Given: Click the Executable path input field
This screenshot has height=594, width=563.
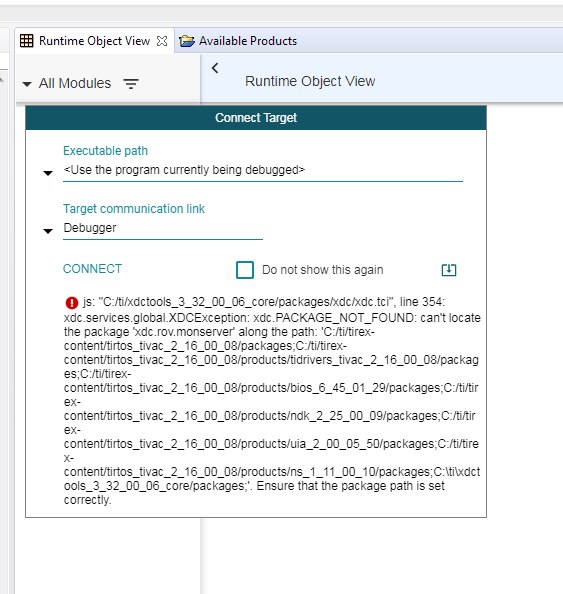Looking at the screenshot, I should 263,170.
